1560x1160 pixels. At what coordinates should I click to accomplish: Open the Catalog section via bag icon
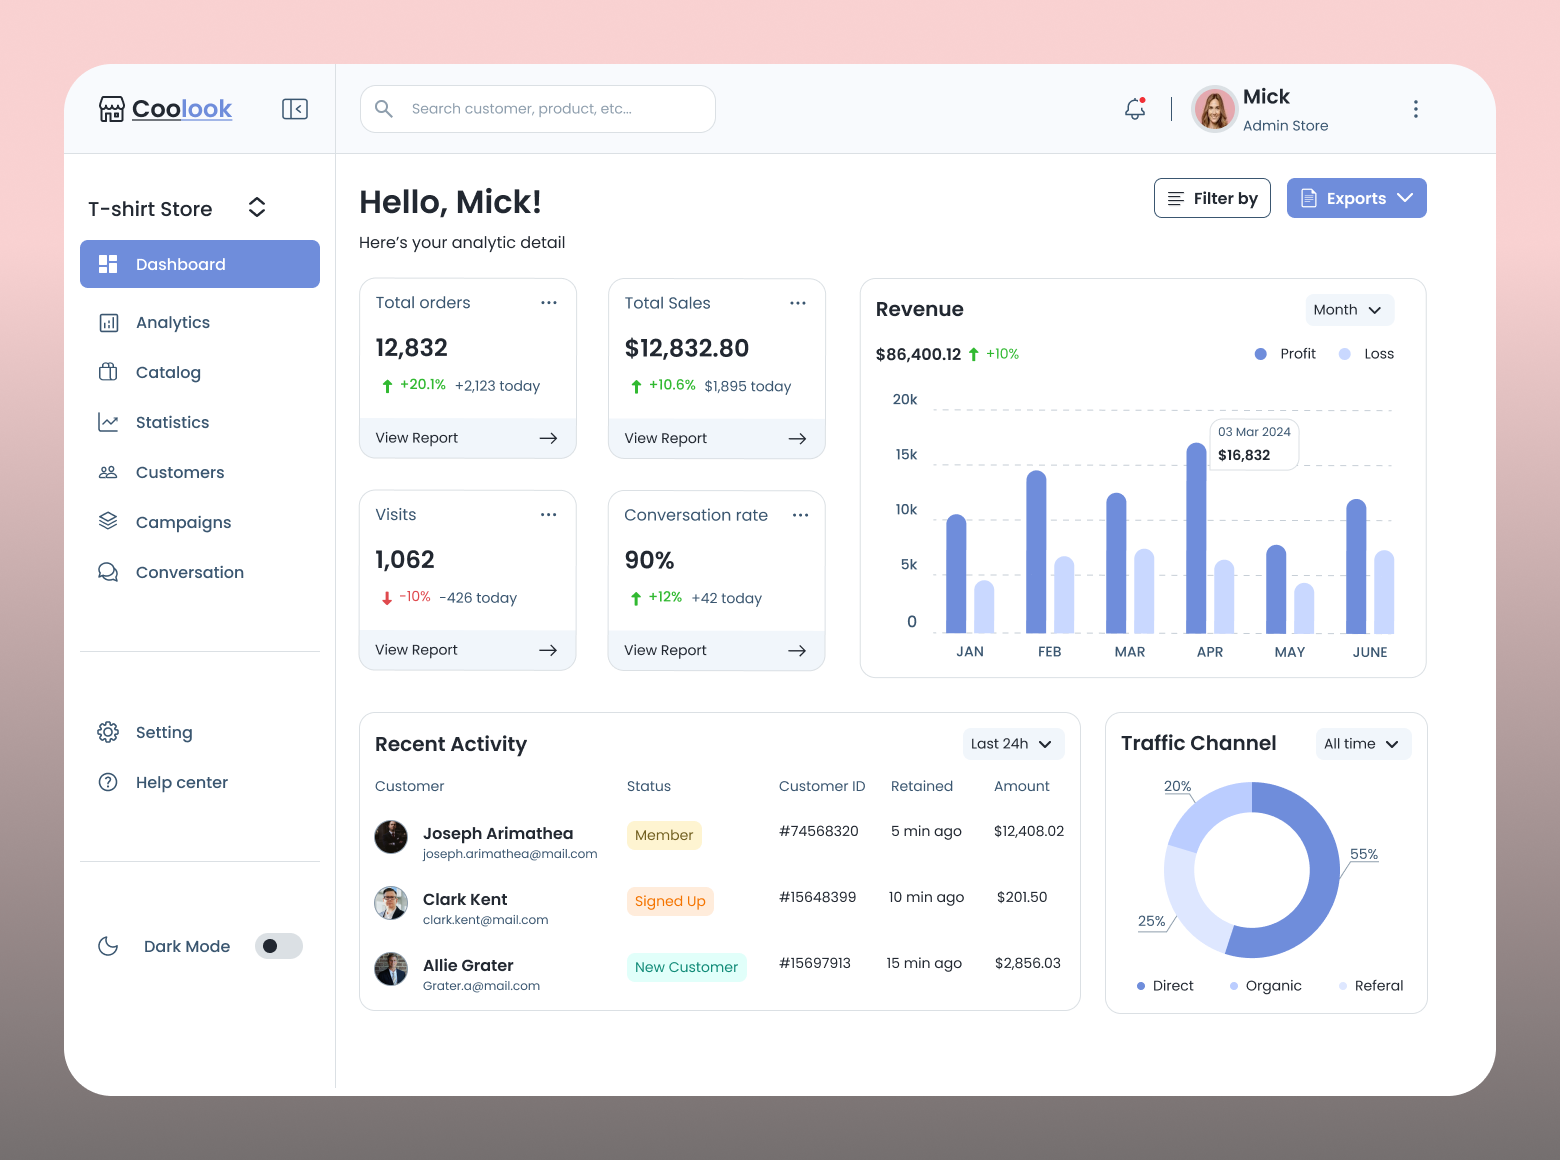(x=109, y=372)
